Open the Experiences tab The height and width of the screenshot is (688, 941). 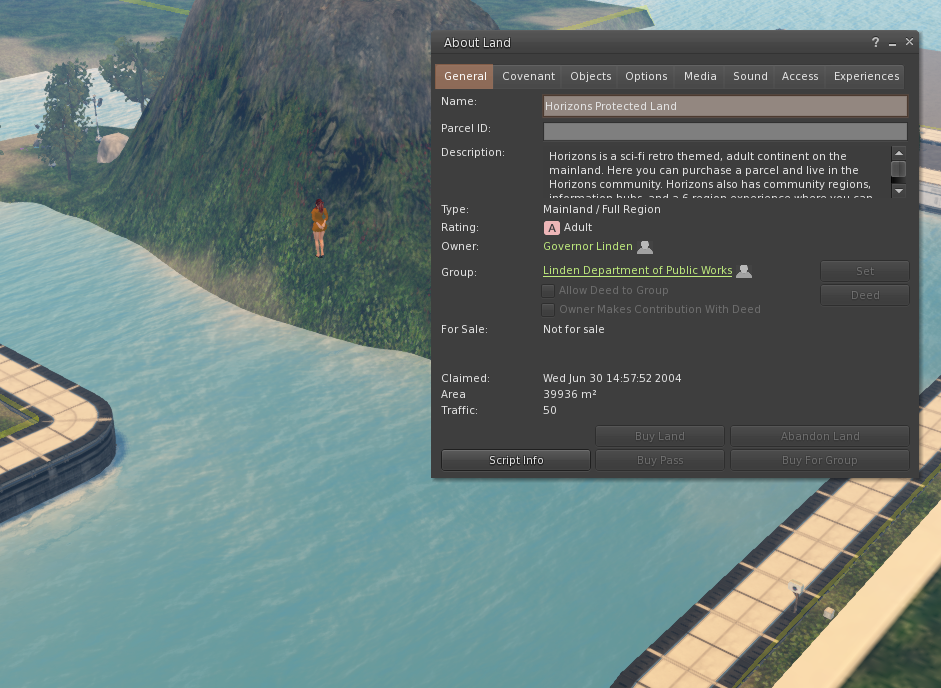[x=866, y=75]
